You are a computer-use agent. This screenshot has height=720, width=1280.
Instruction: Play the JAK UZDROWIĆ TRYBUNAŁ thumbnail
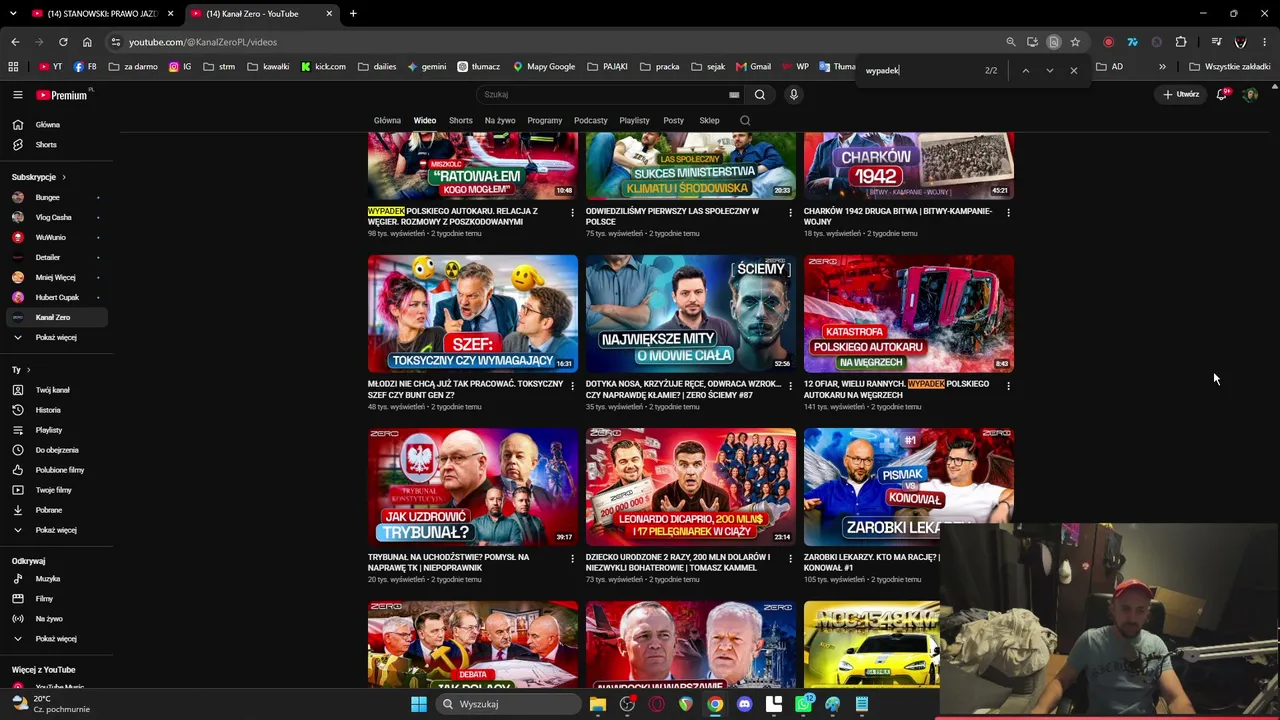tap(473, 487)
